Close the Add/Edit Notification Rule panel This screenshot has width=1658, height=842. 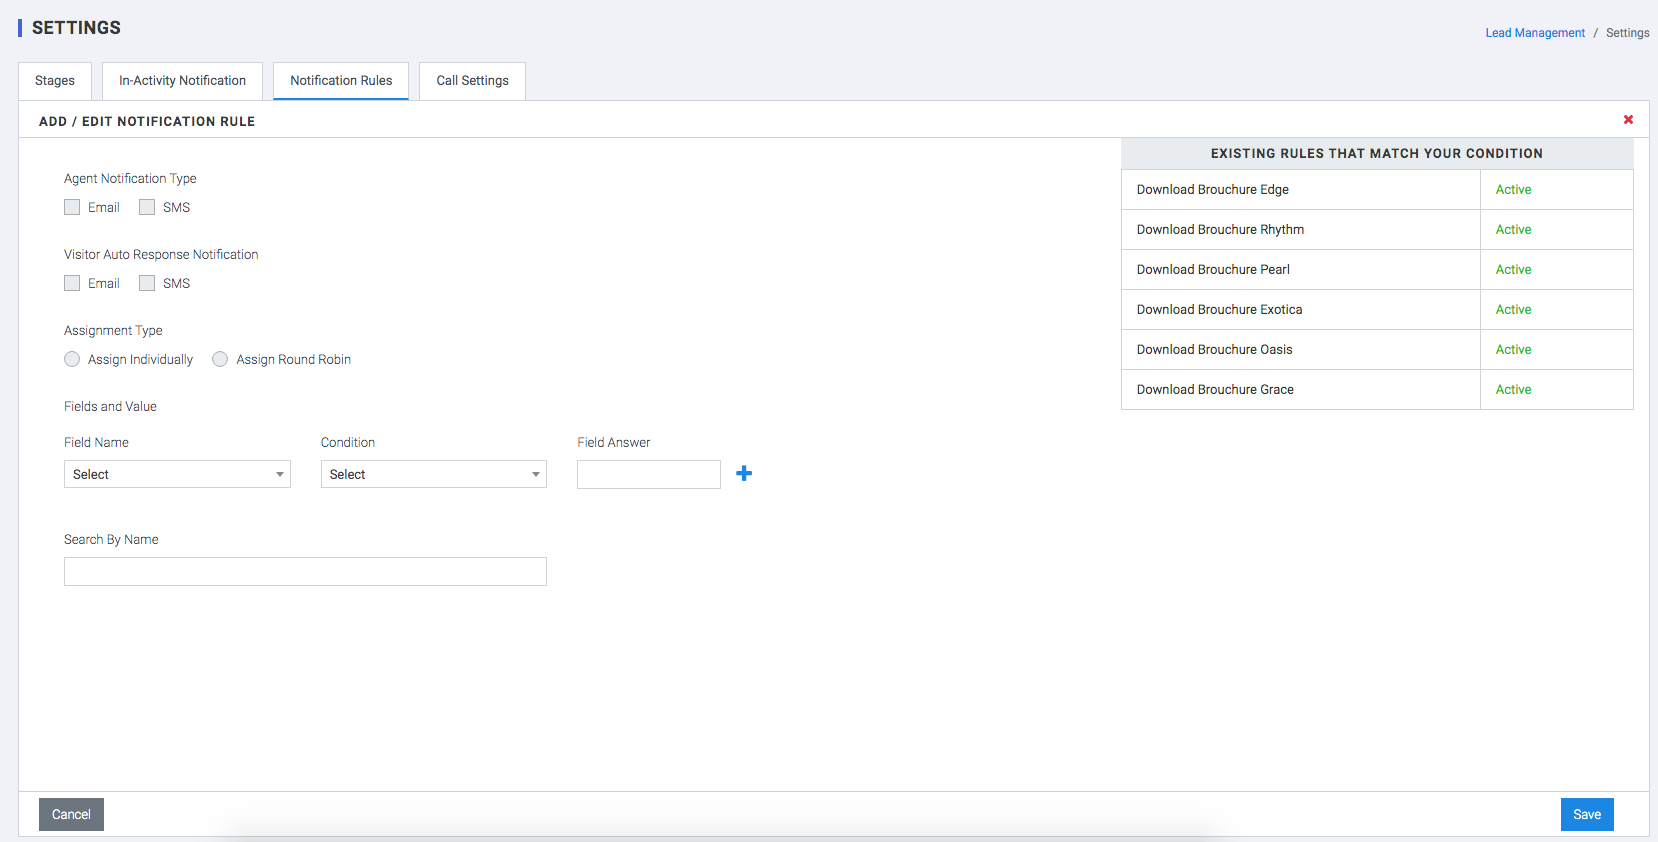pyautogui.click(x=1628, y=120)
